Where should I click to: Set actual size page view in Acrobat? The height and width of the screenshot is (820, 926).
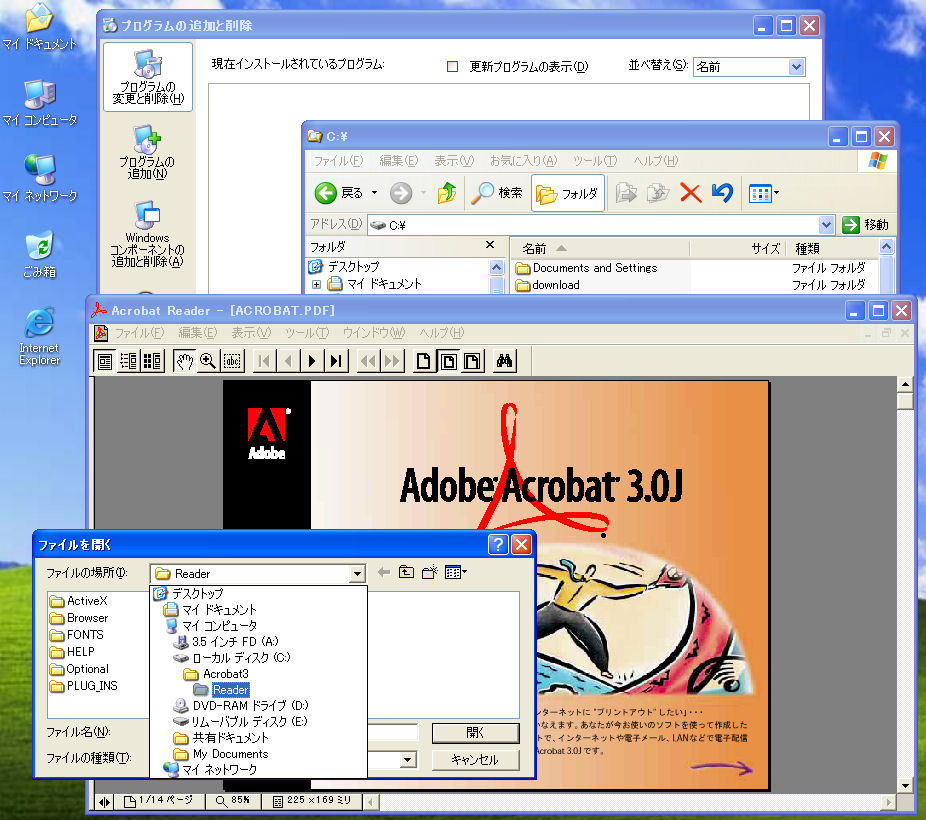coord(423,361)
